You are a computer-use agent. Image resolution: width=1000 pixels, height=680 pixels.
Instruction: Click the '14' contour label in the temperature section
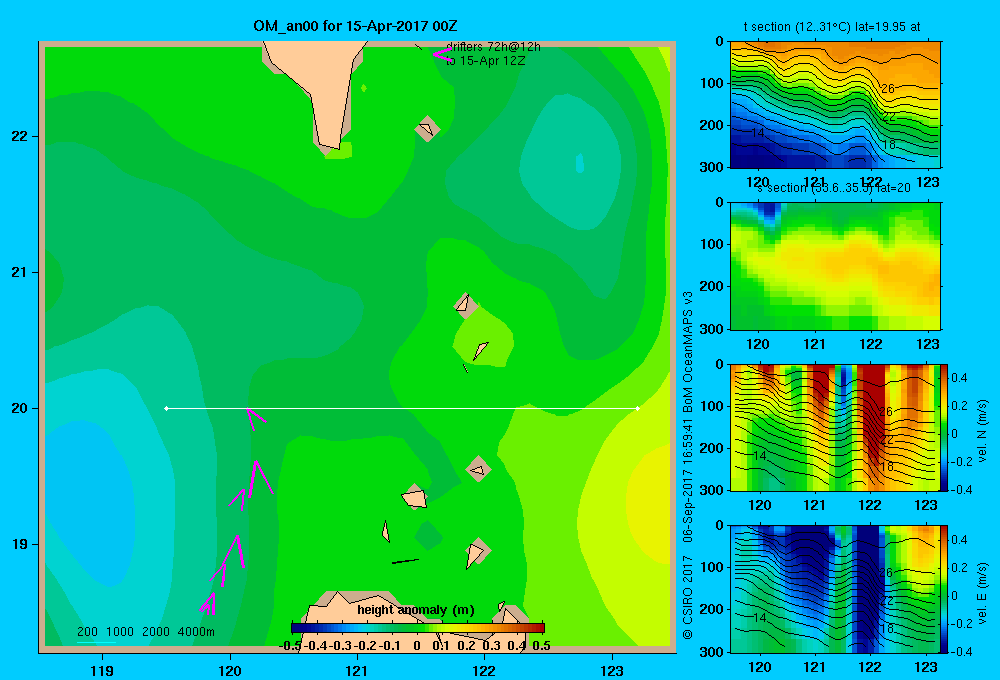tap(757, 133)
